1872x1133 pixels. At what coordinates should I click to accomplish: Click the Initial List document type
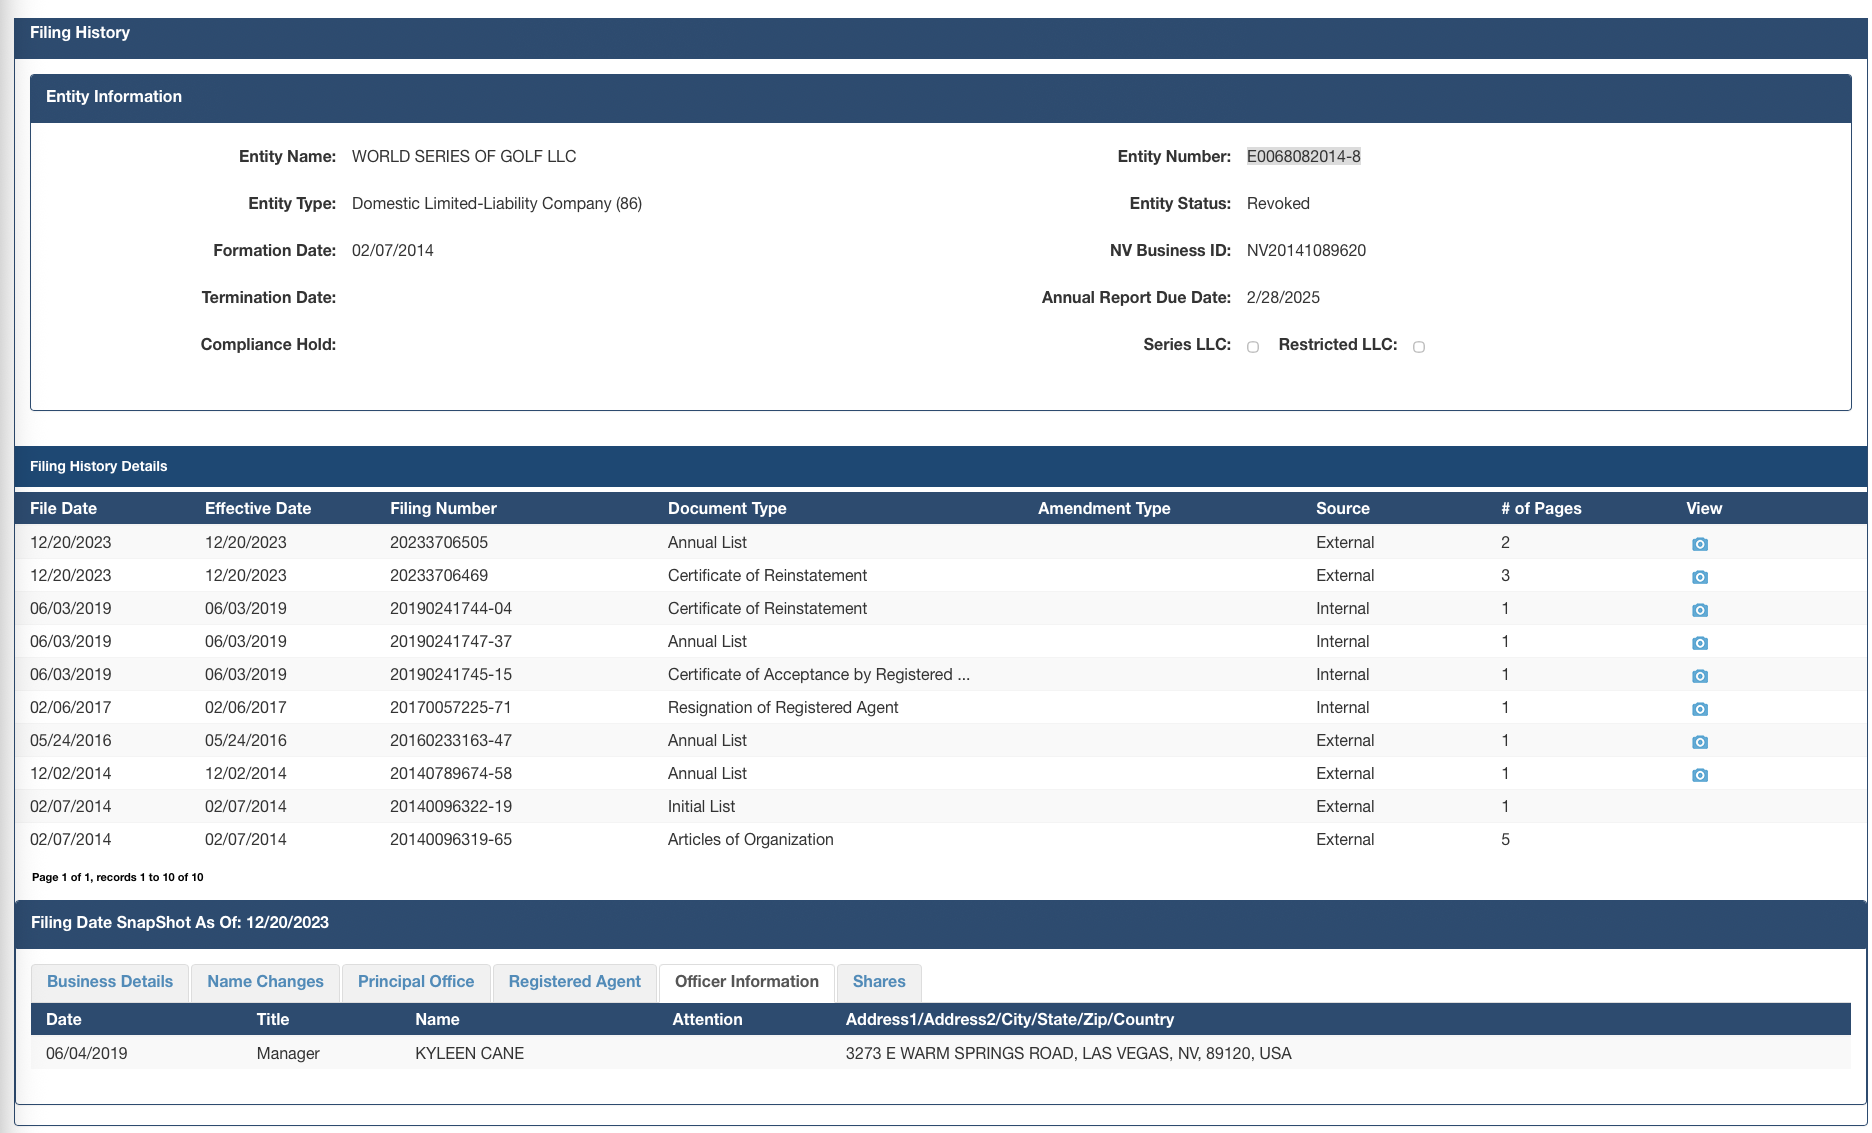tap(701, 806)
